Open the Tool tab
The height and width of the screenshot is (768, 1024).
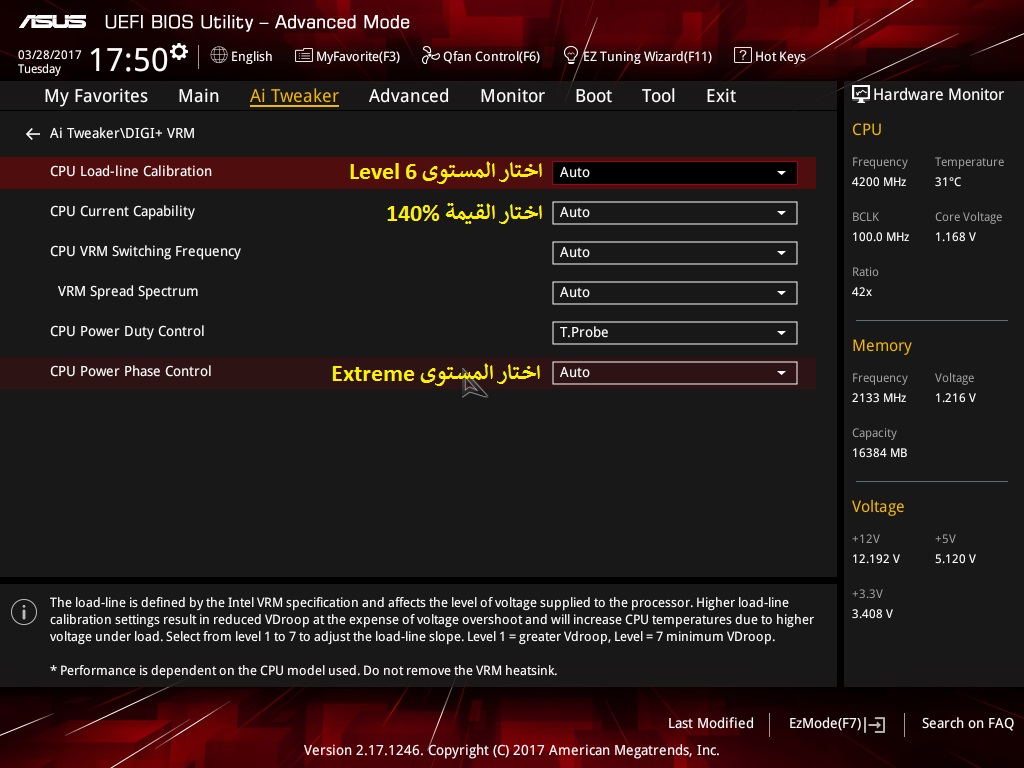(658, 96)
